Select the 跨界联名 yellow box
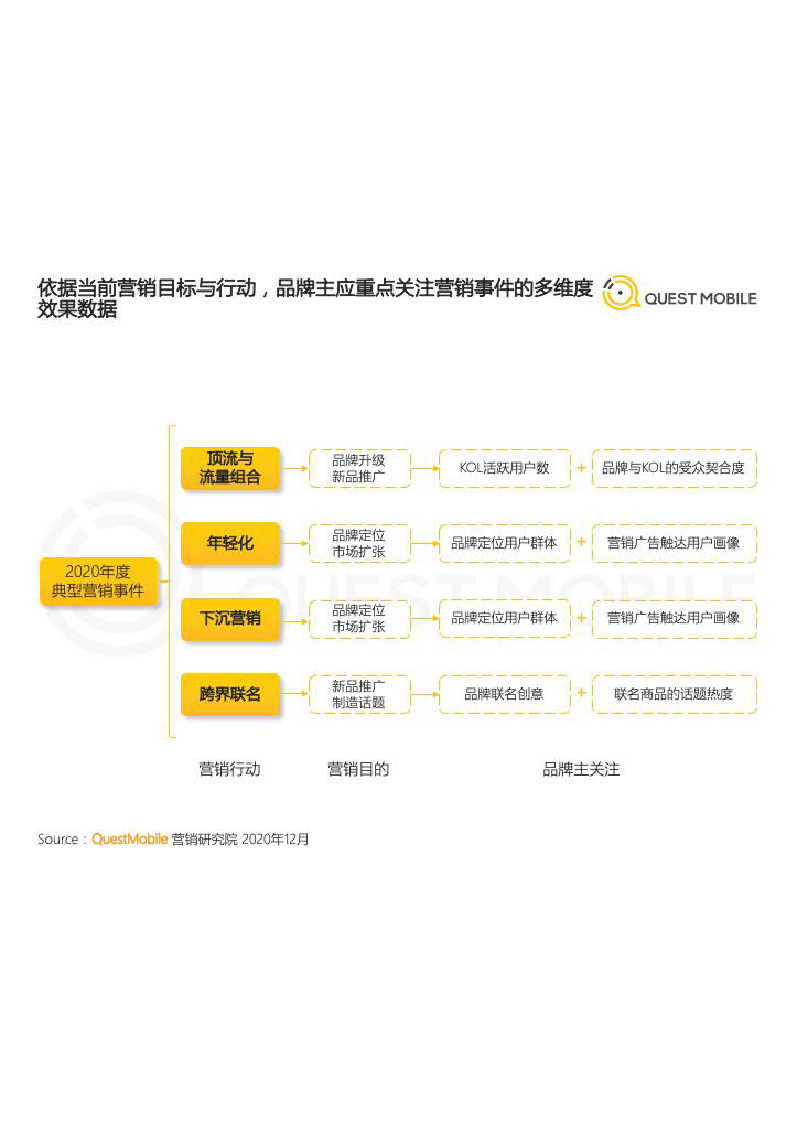Image resolution: width=794 pixels, height=1123 pixels. (230, 693)
